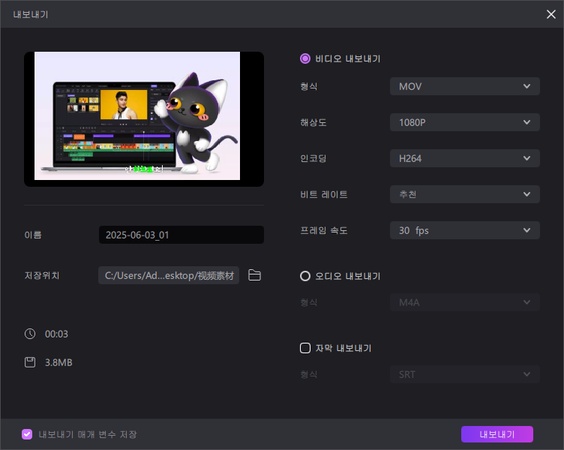Open the 형식 dropdown showing MOV
The image size is (564, 450).
(x=465, y=86)
